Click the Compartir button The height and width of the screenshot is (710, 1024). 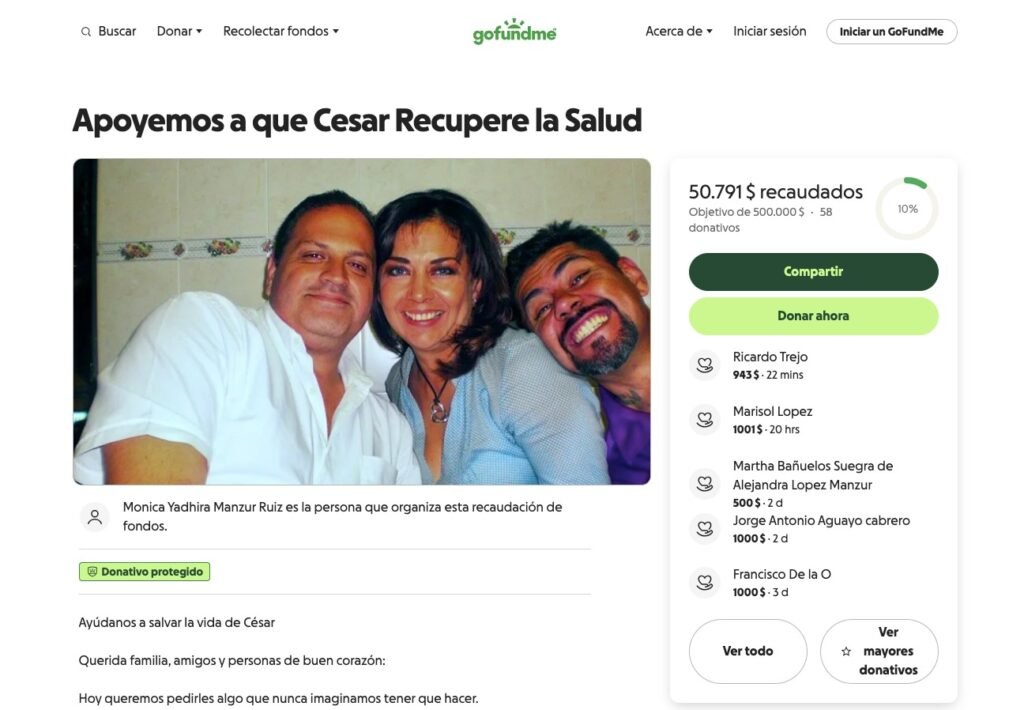(813, 272)
